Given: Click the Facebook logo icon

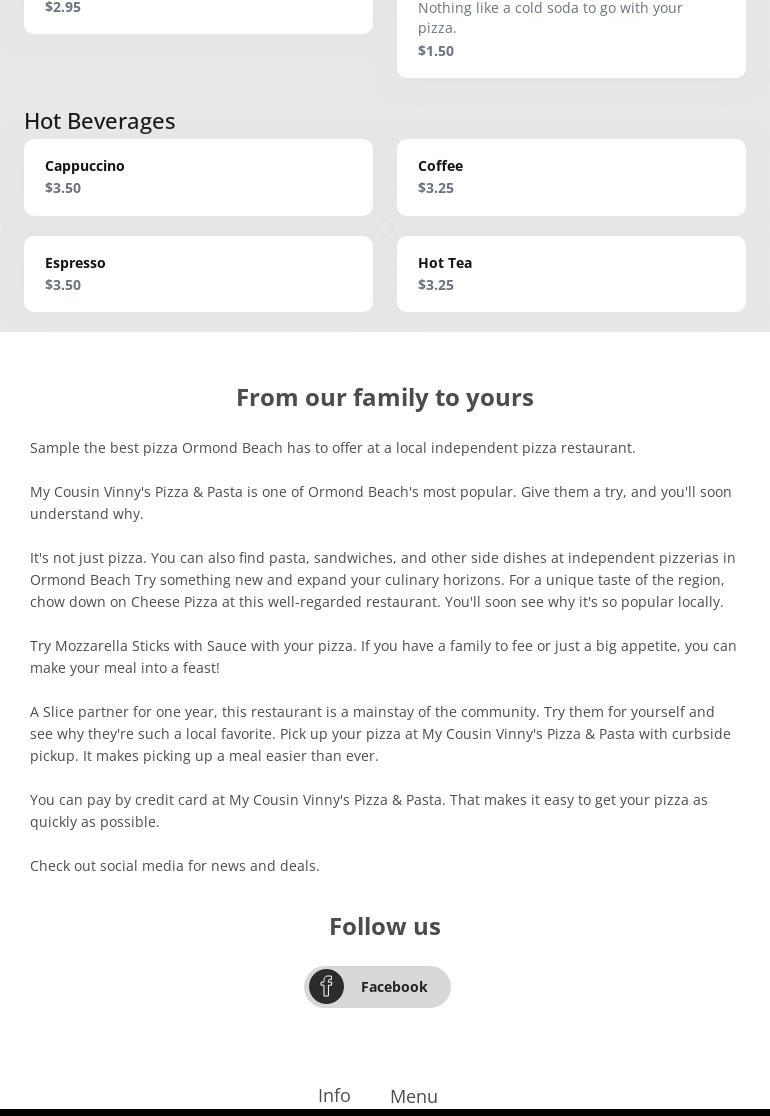Looking at the screenshot, I should point(326,987).
